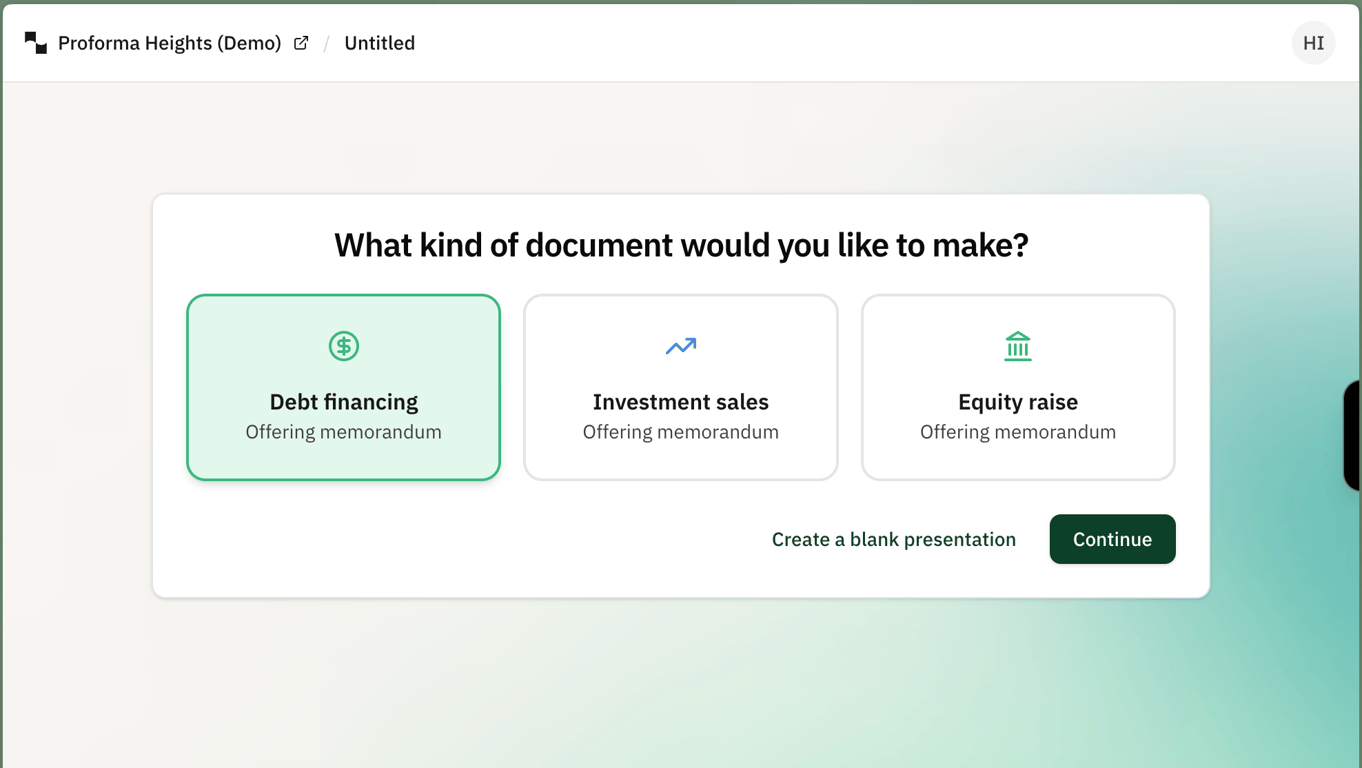Click the upward trend arrow icon on Investment sales
Screen dimensions: 1362x768
click(680, 346)
